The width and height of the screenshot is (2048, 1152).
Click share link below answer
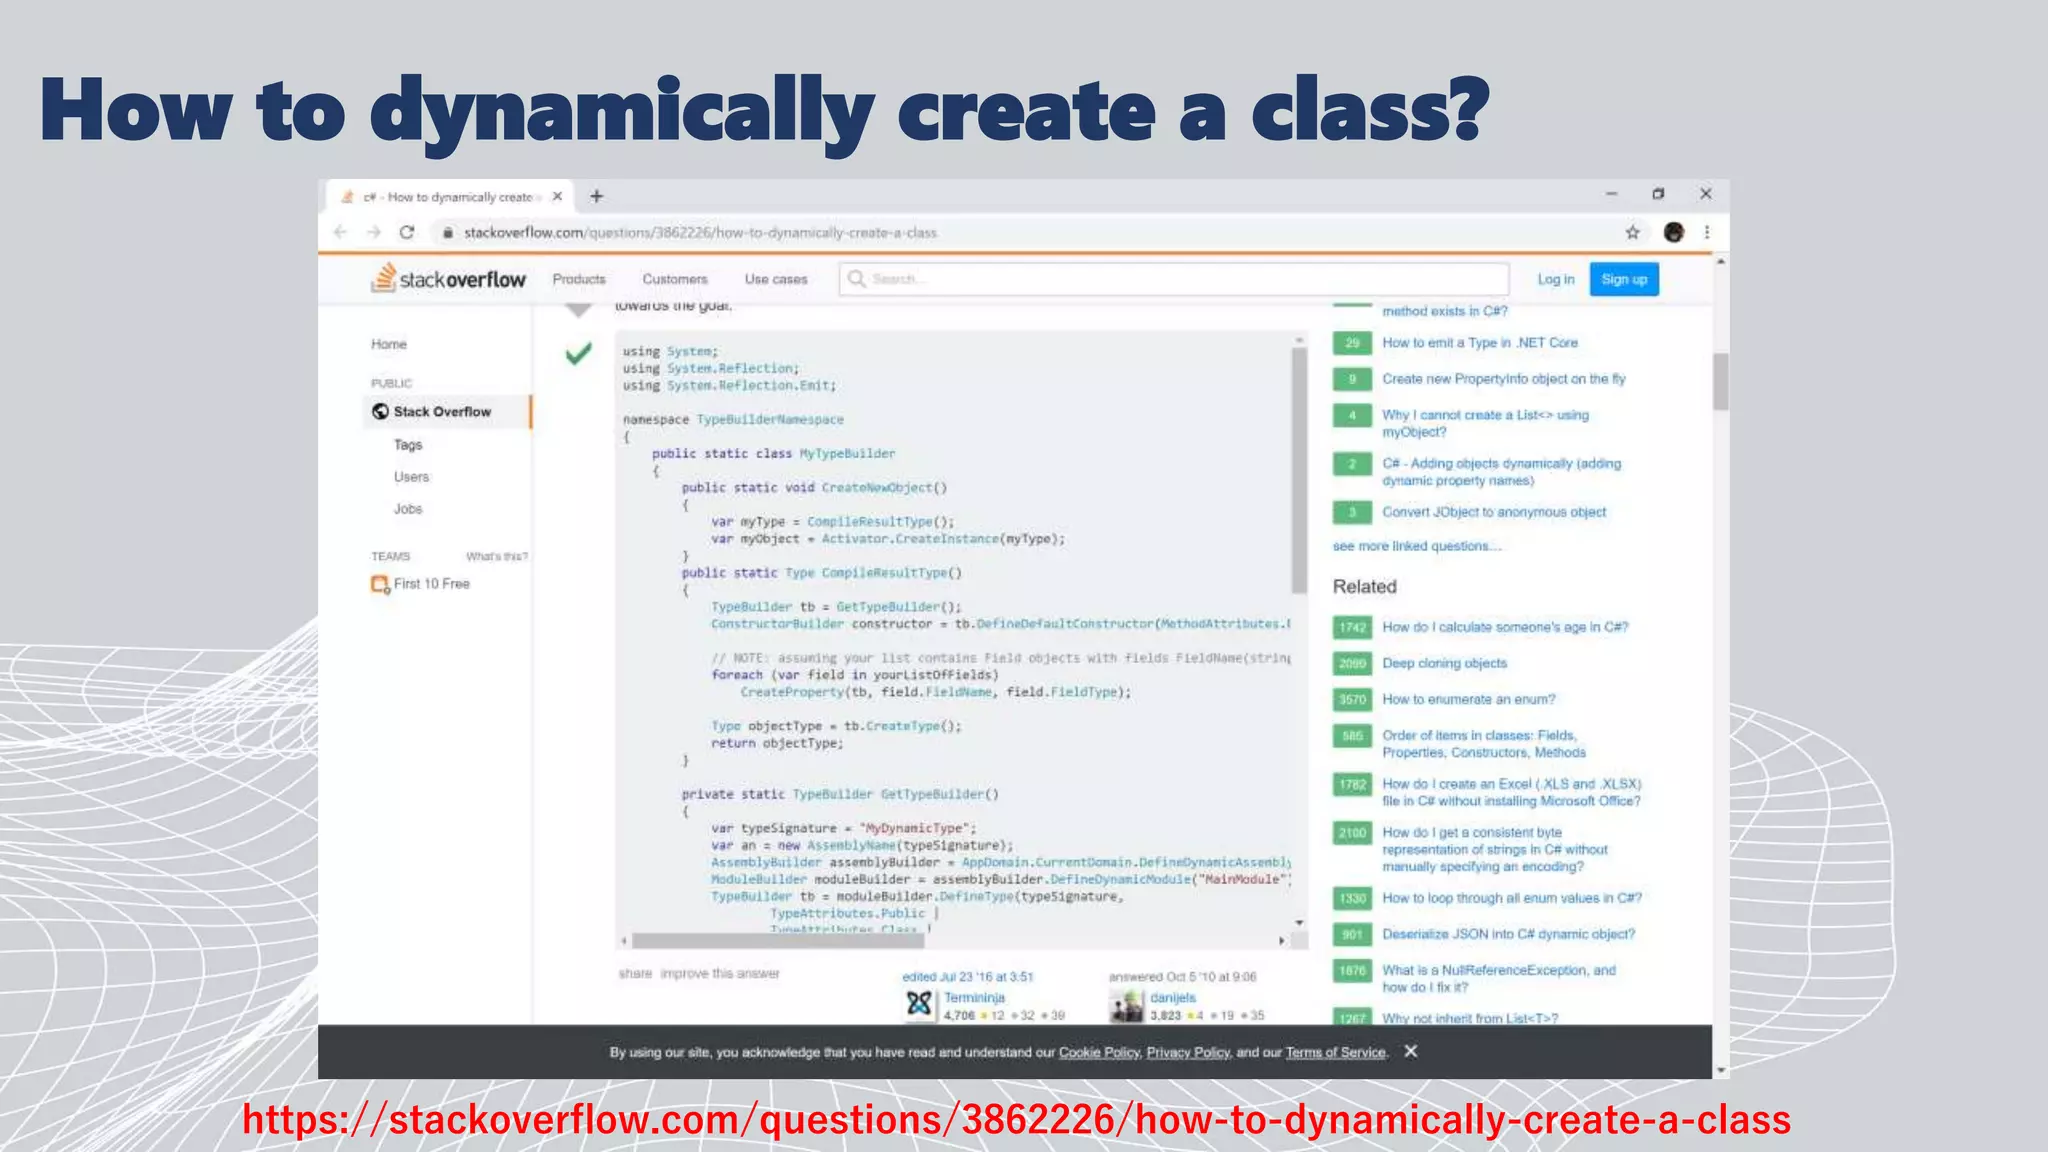635,973
